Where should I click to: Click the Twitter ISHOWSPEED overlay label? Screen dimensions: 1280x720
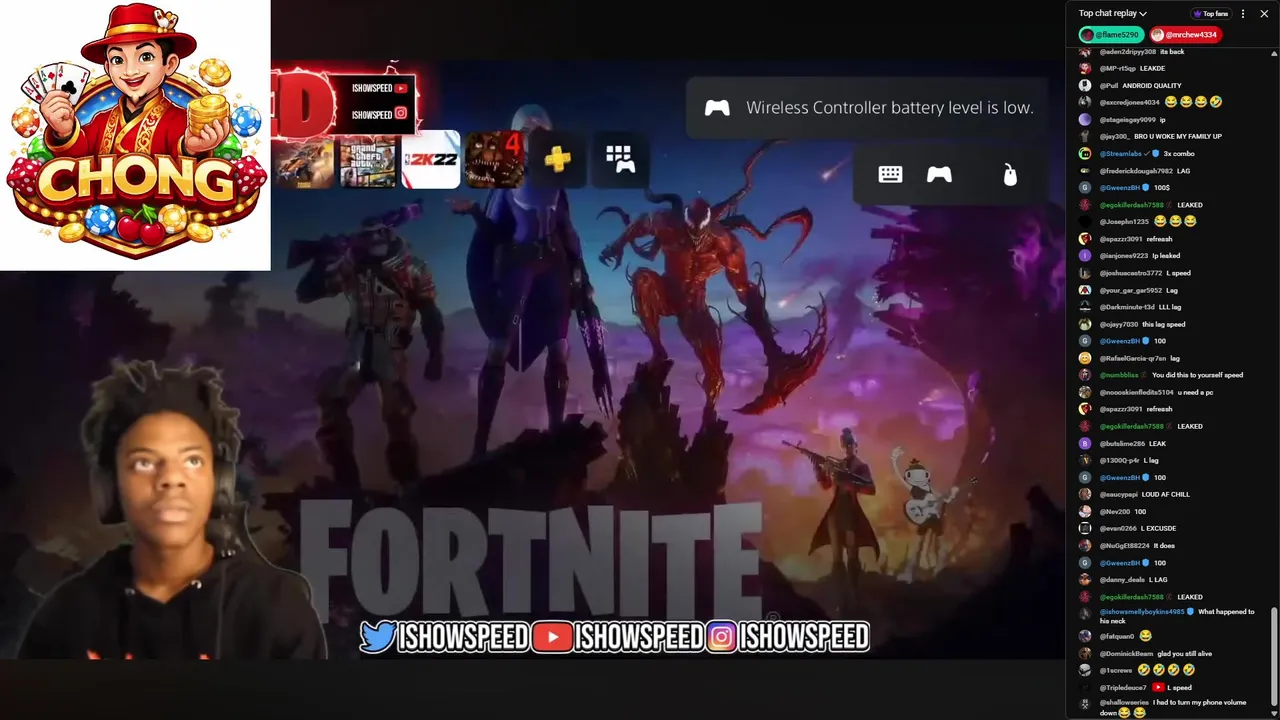pos(444,637)
